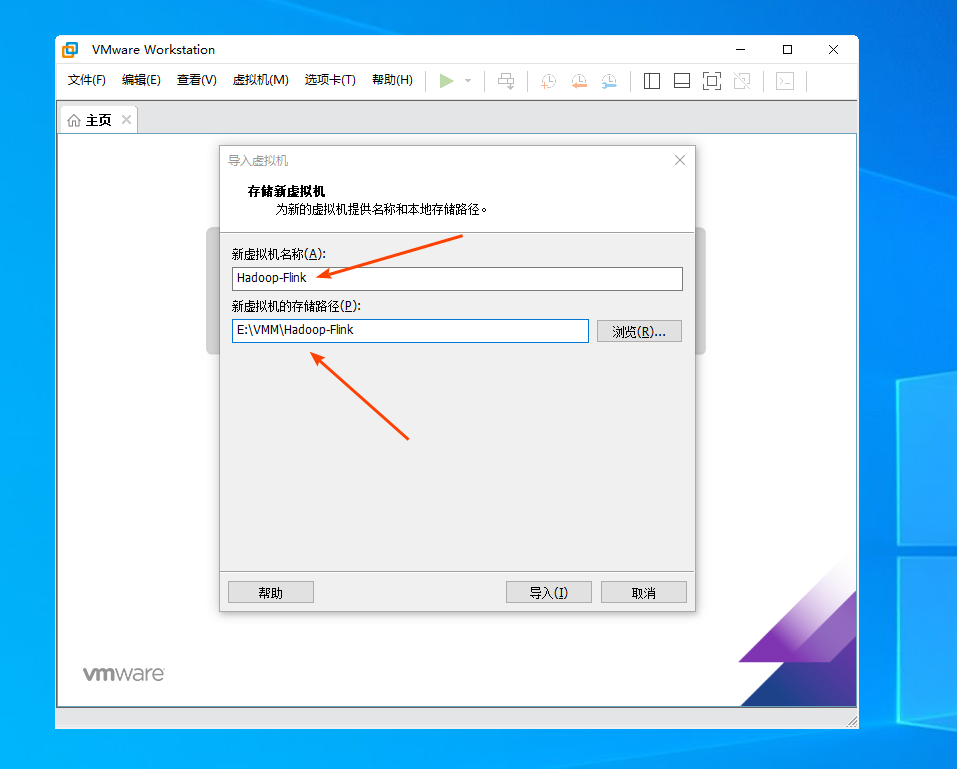The width and height of the screenshot is (957, 769).
Task: Click the Send Ctrl+Alt+Del toolbar icon
Action: pos(507,81)
